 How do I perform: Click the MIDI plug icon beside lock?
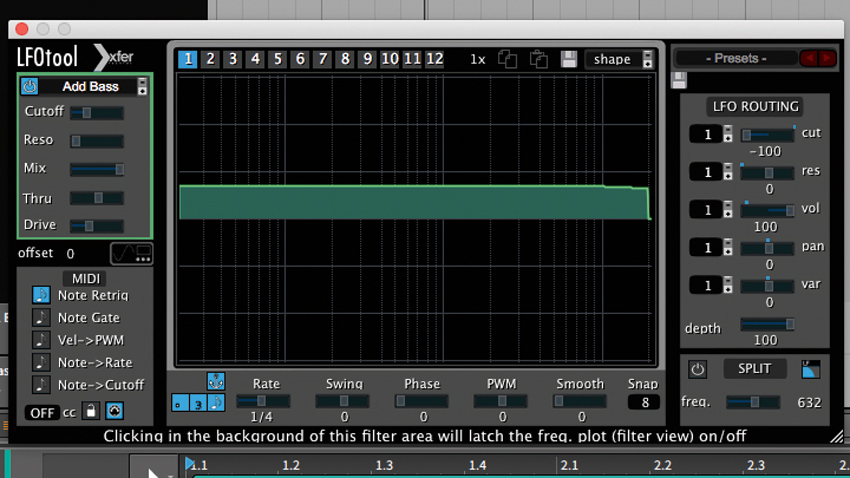click(114, 411)
